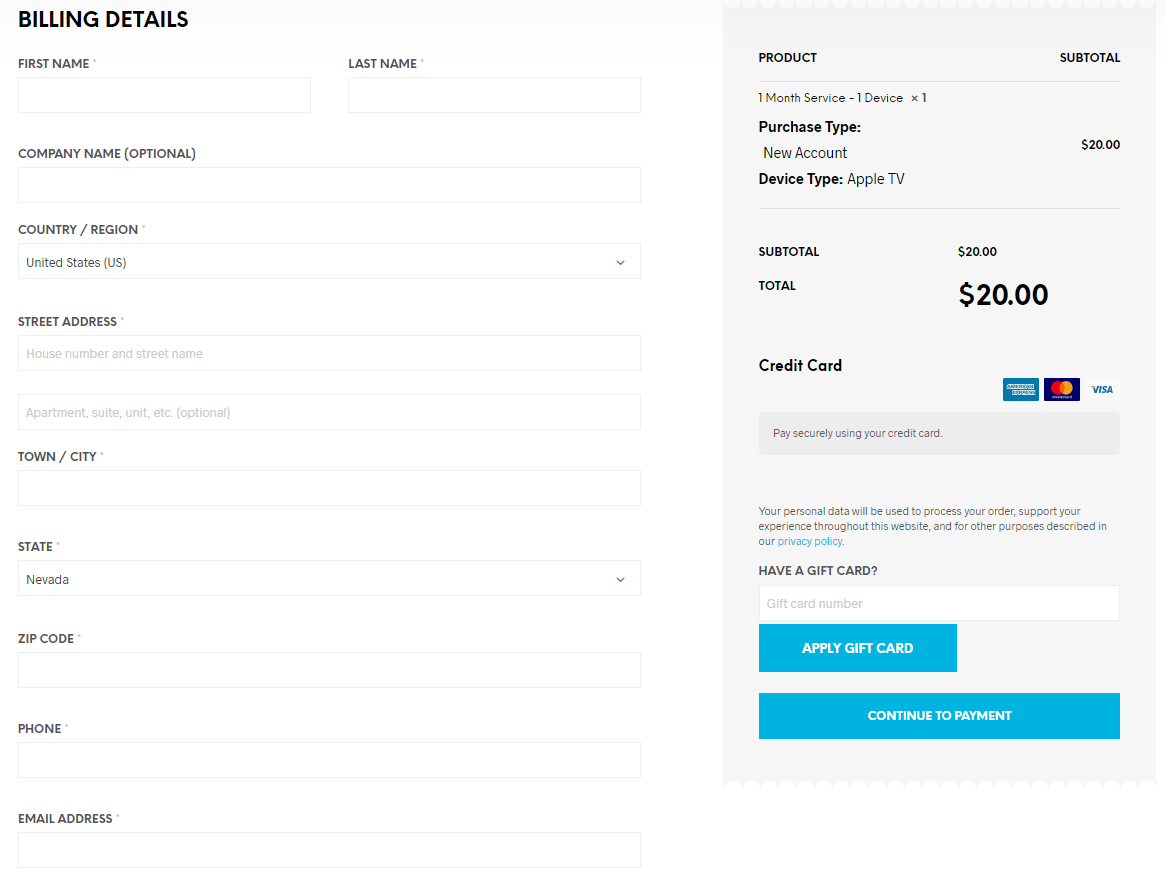Click the Country dropdown chevron arrow
Viewport: 1166px width, 874px height.
620,263
